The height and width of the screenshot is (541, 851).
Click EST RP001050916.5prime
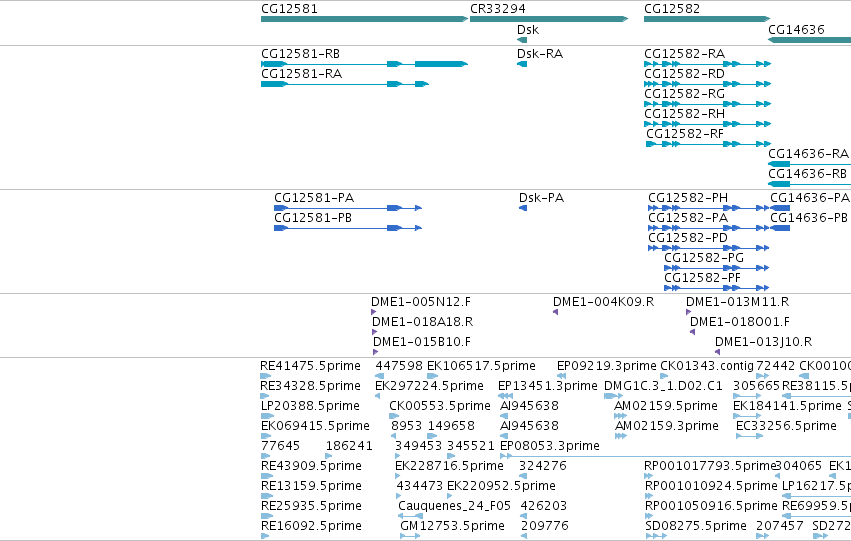click(x=650, y=517)
